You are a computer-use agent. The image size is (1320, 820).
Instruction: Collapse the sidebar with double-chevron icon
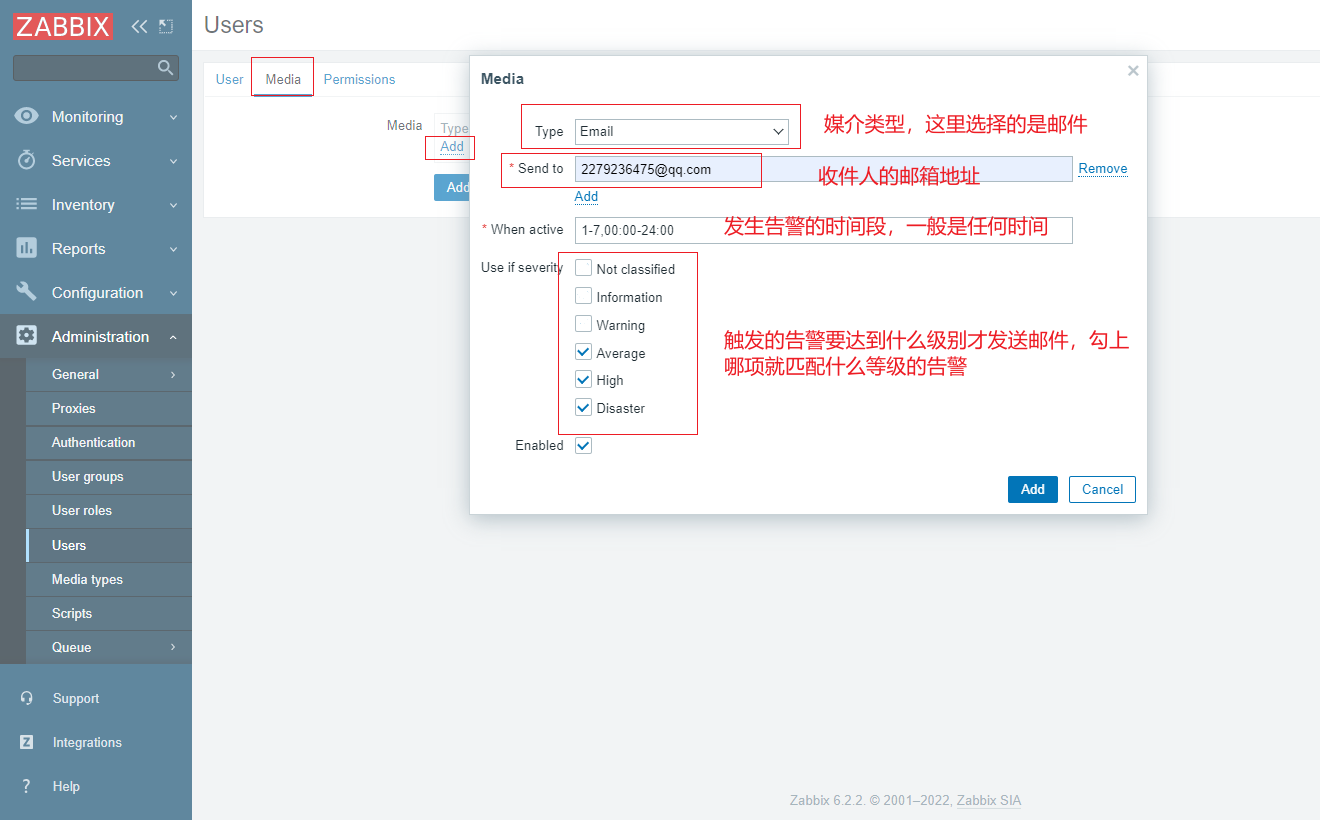pyautogui.click(x=139, y=26)
